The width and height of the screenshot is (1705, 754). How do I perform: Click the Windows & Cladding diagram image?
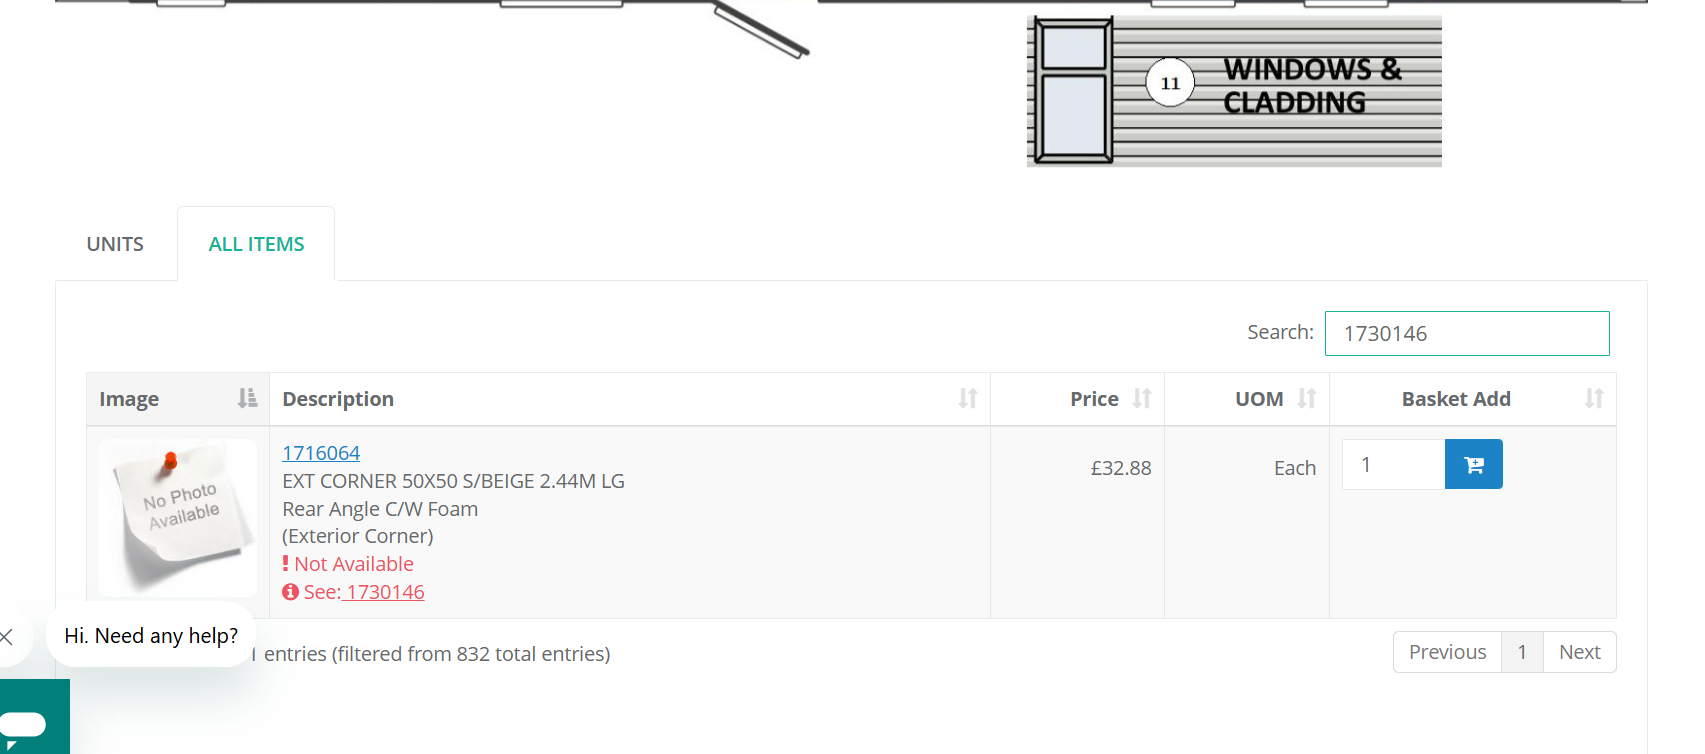[x=1234, y=91]
